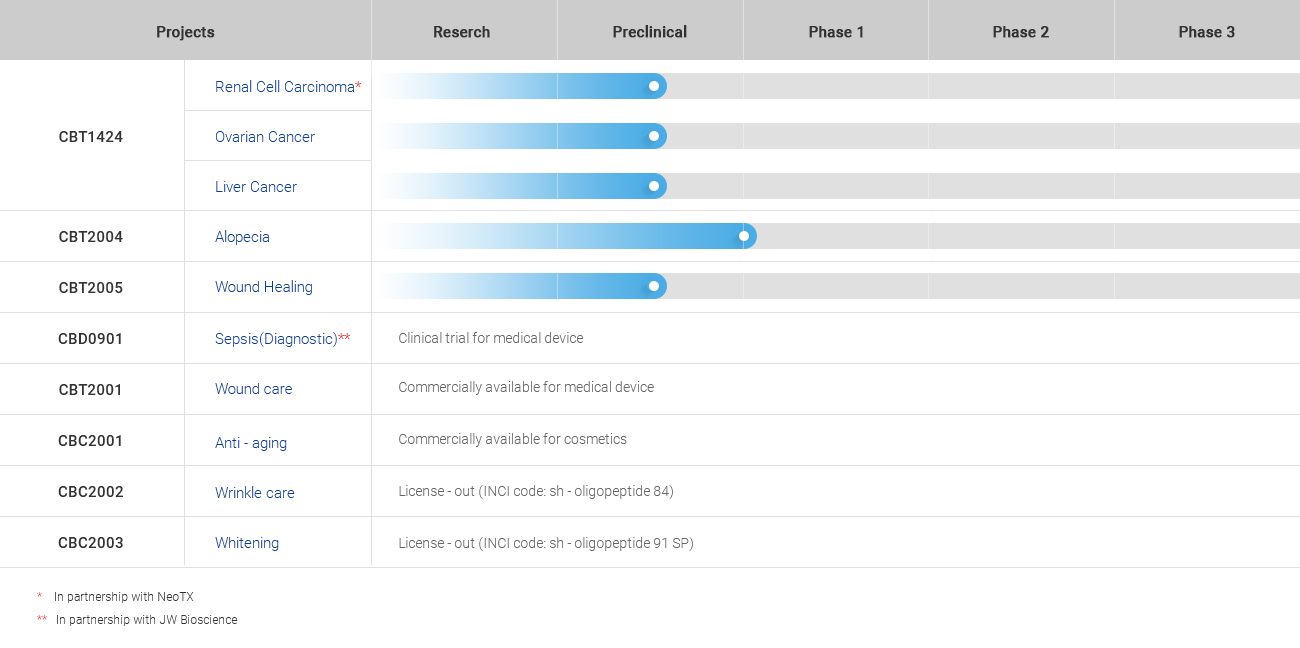The height and width of the screenshot is (648, 1300).
Task: Open the Wound care link
Action: pos(254,389)
